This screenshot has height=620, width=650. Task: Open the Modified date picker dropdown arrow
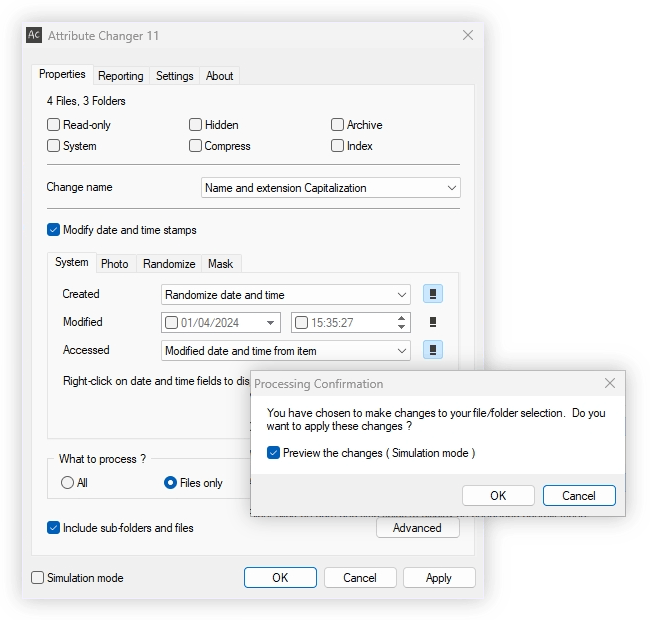[270, 323]
